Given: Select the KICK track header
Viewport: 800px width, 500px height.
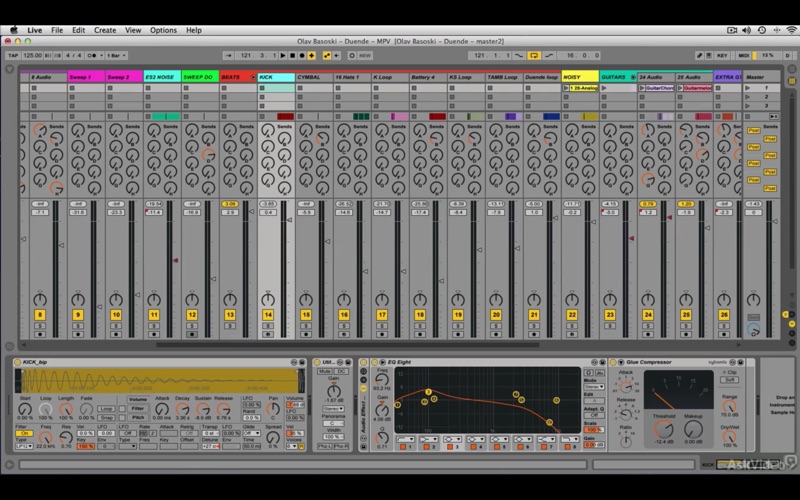Looking at the screenshot, I should click(276, 77).
